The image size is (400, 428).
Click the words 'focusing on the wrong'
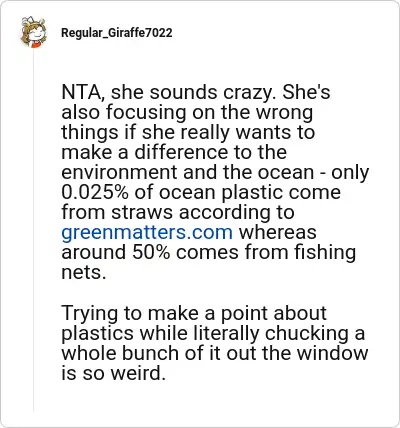[209, 112]
